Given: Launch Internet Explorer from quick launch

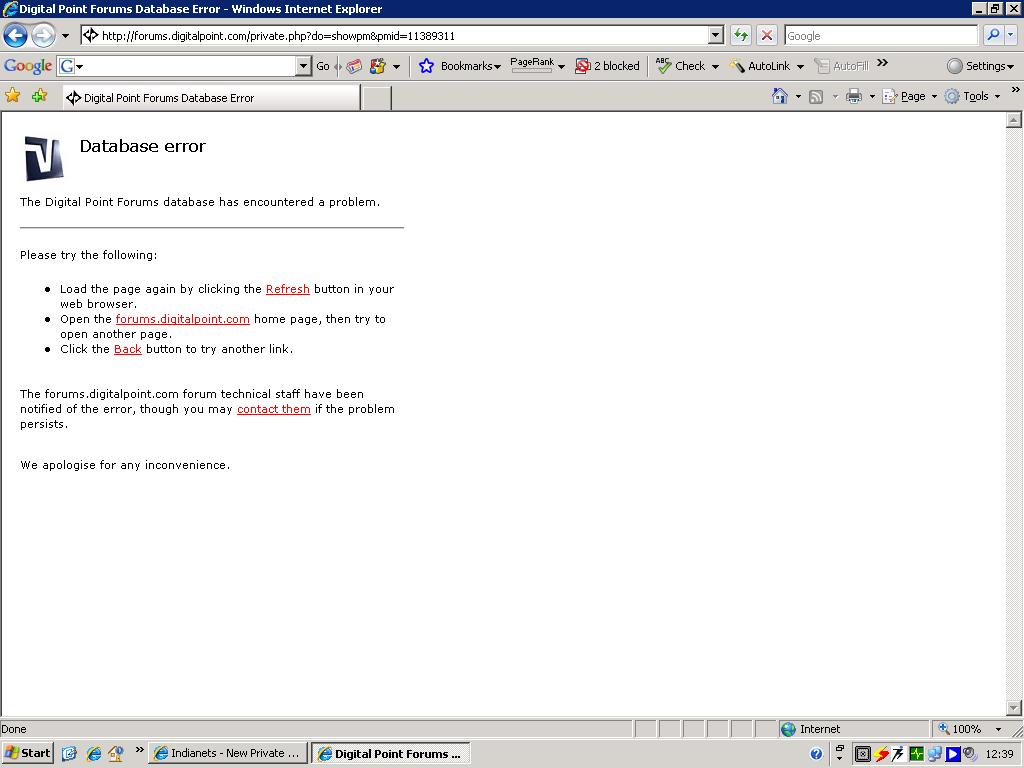Looking at the screenshot, I should [x=93, y=754].
